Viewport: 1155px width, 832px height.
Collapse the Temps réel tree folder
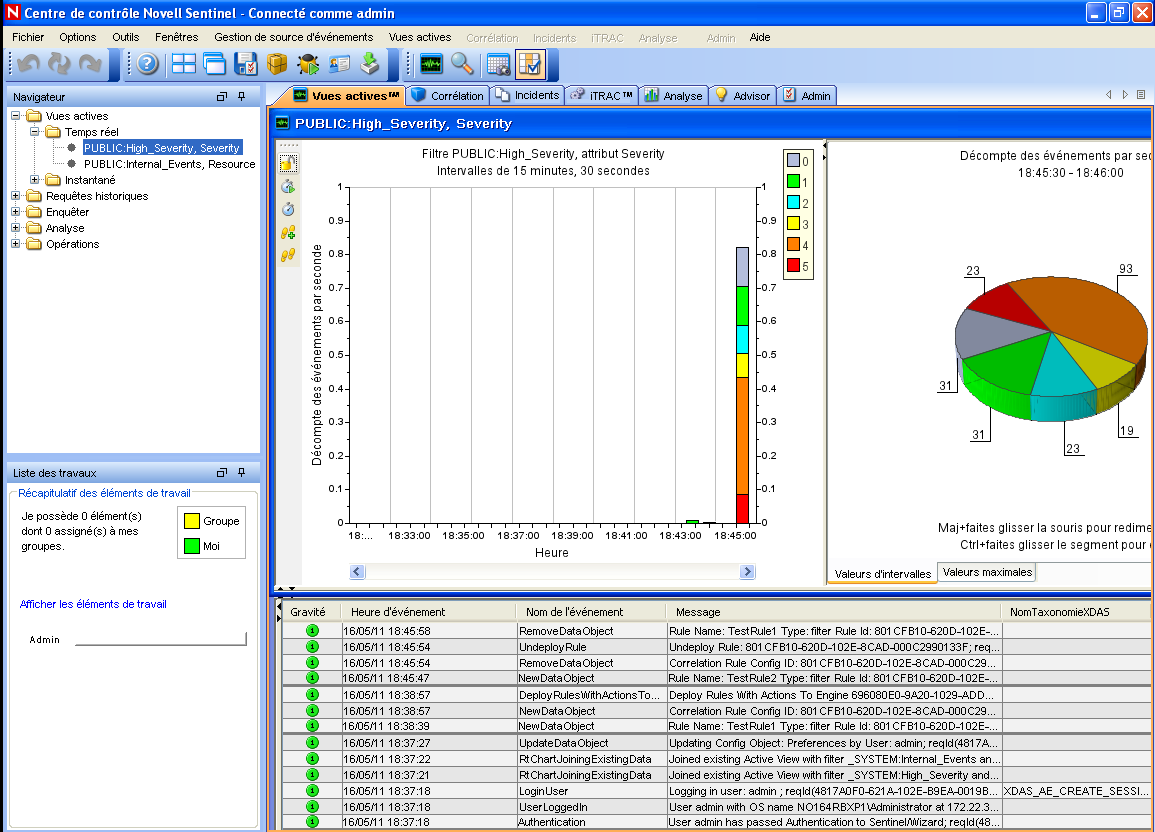point(34,132)
